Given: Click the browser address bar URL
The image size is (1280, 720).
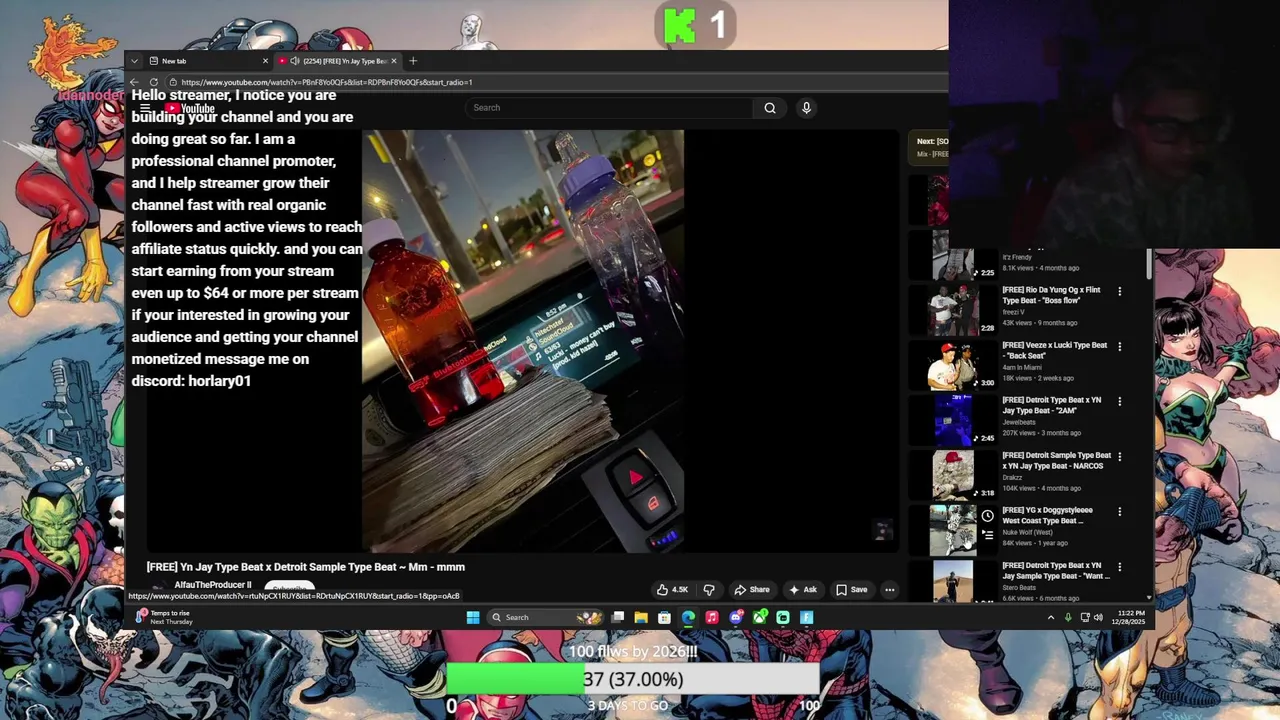Looking at the screenshot, I should 327,82.
